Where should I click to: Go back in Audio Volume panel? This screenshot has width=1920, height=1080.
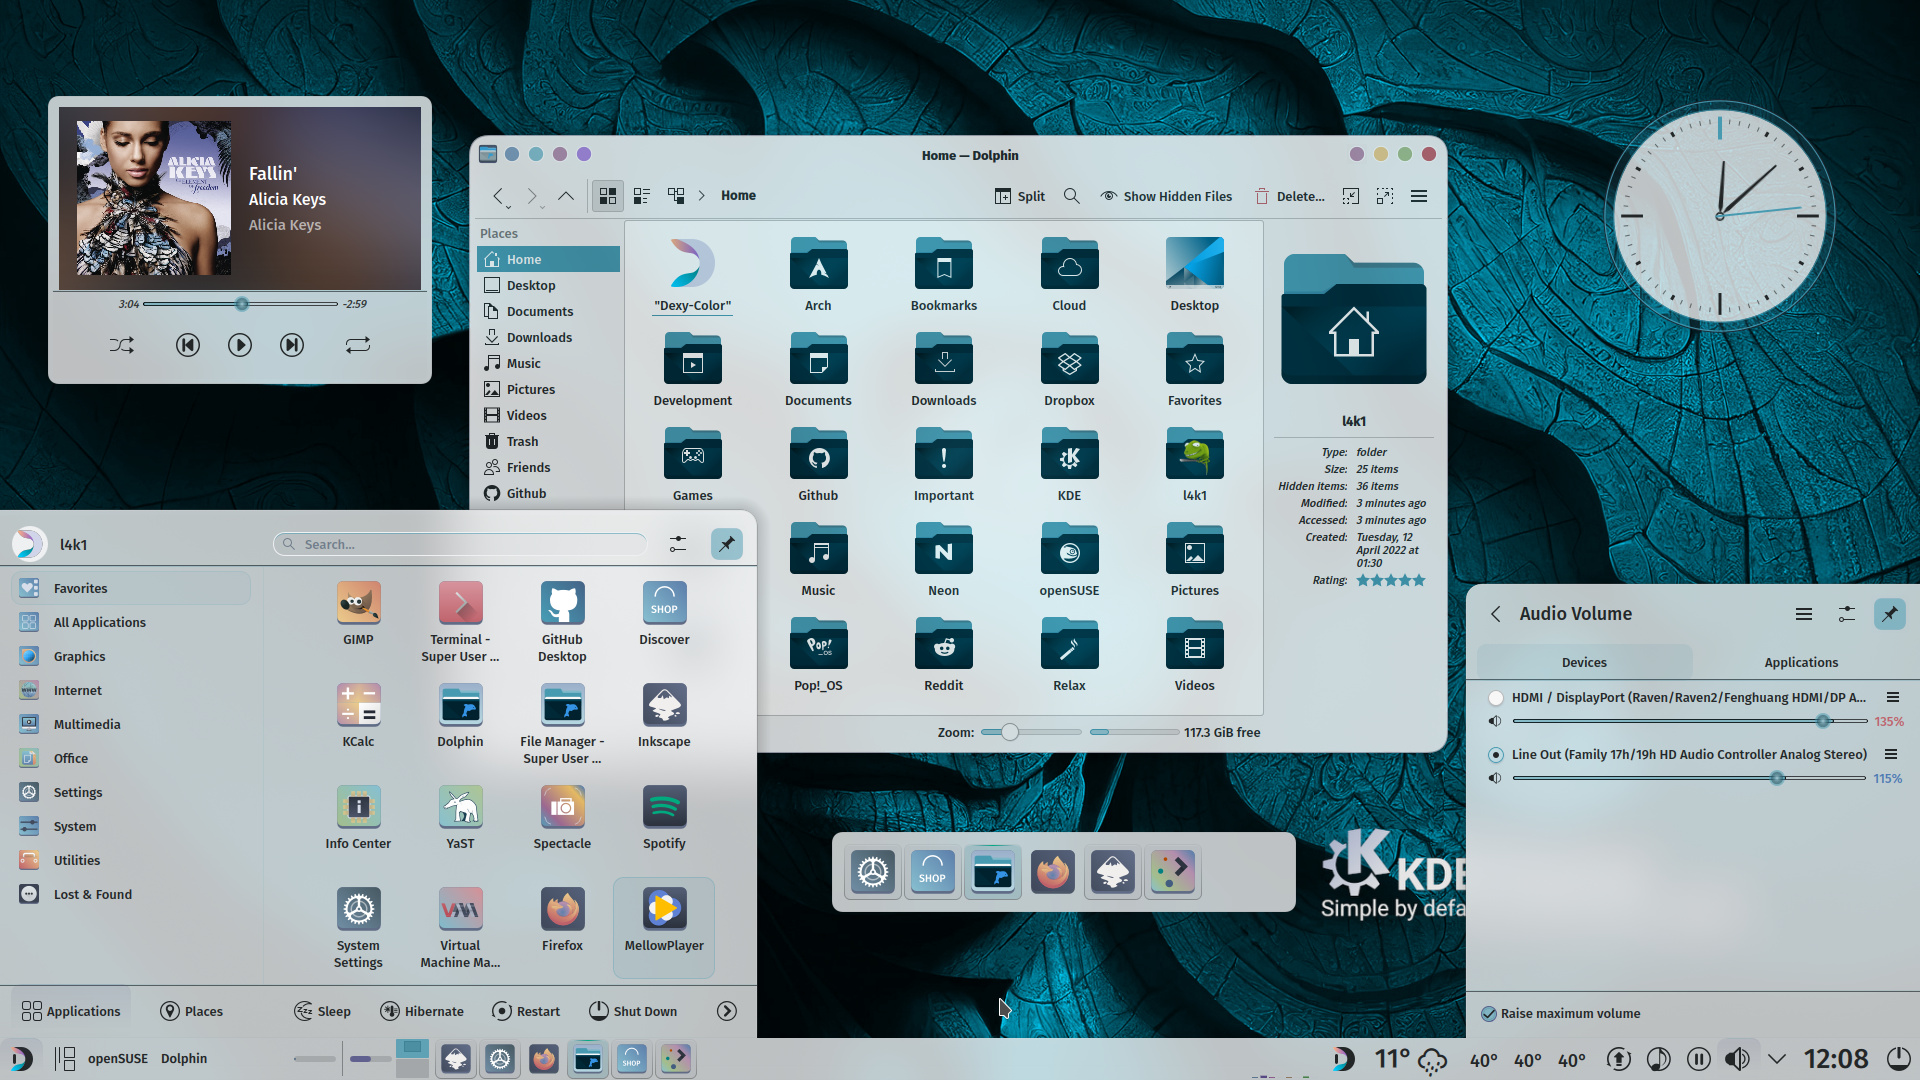tap(1496, 614)
